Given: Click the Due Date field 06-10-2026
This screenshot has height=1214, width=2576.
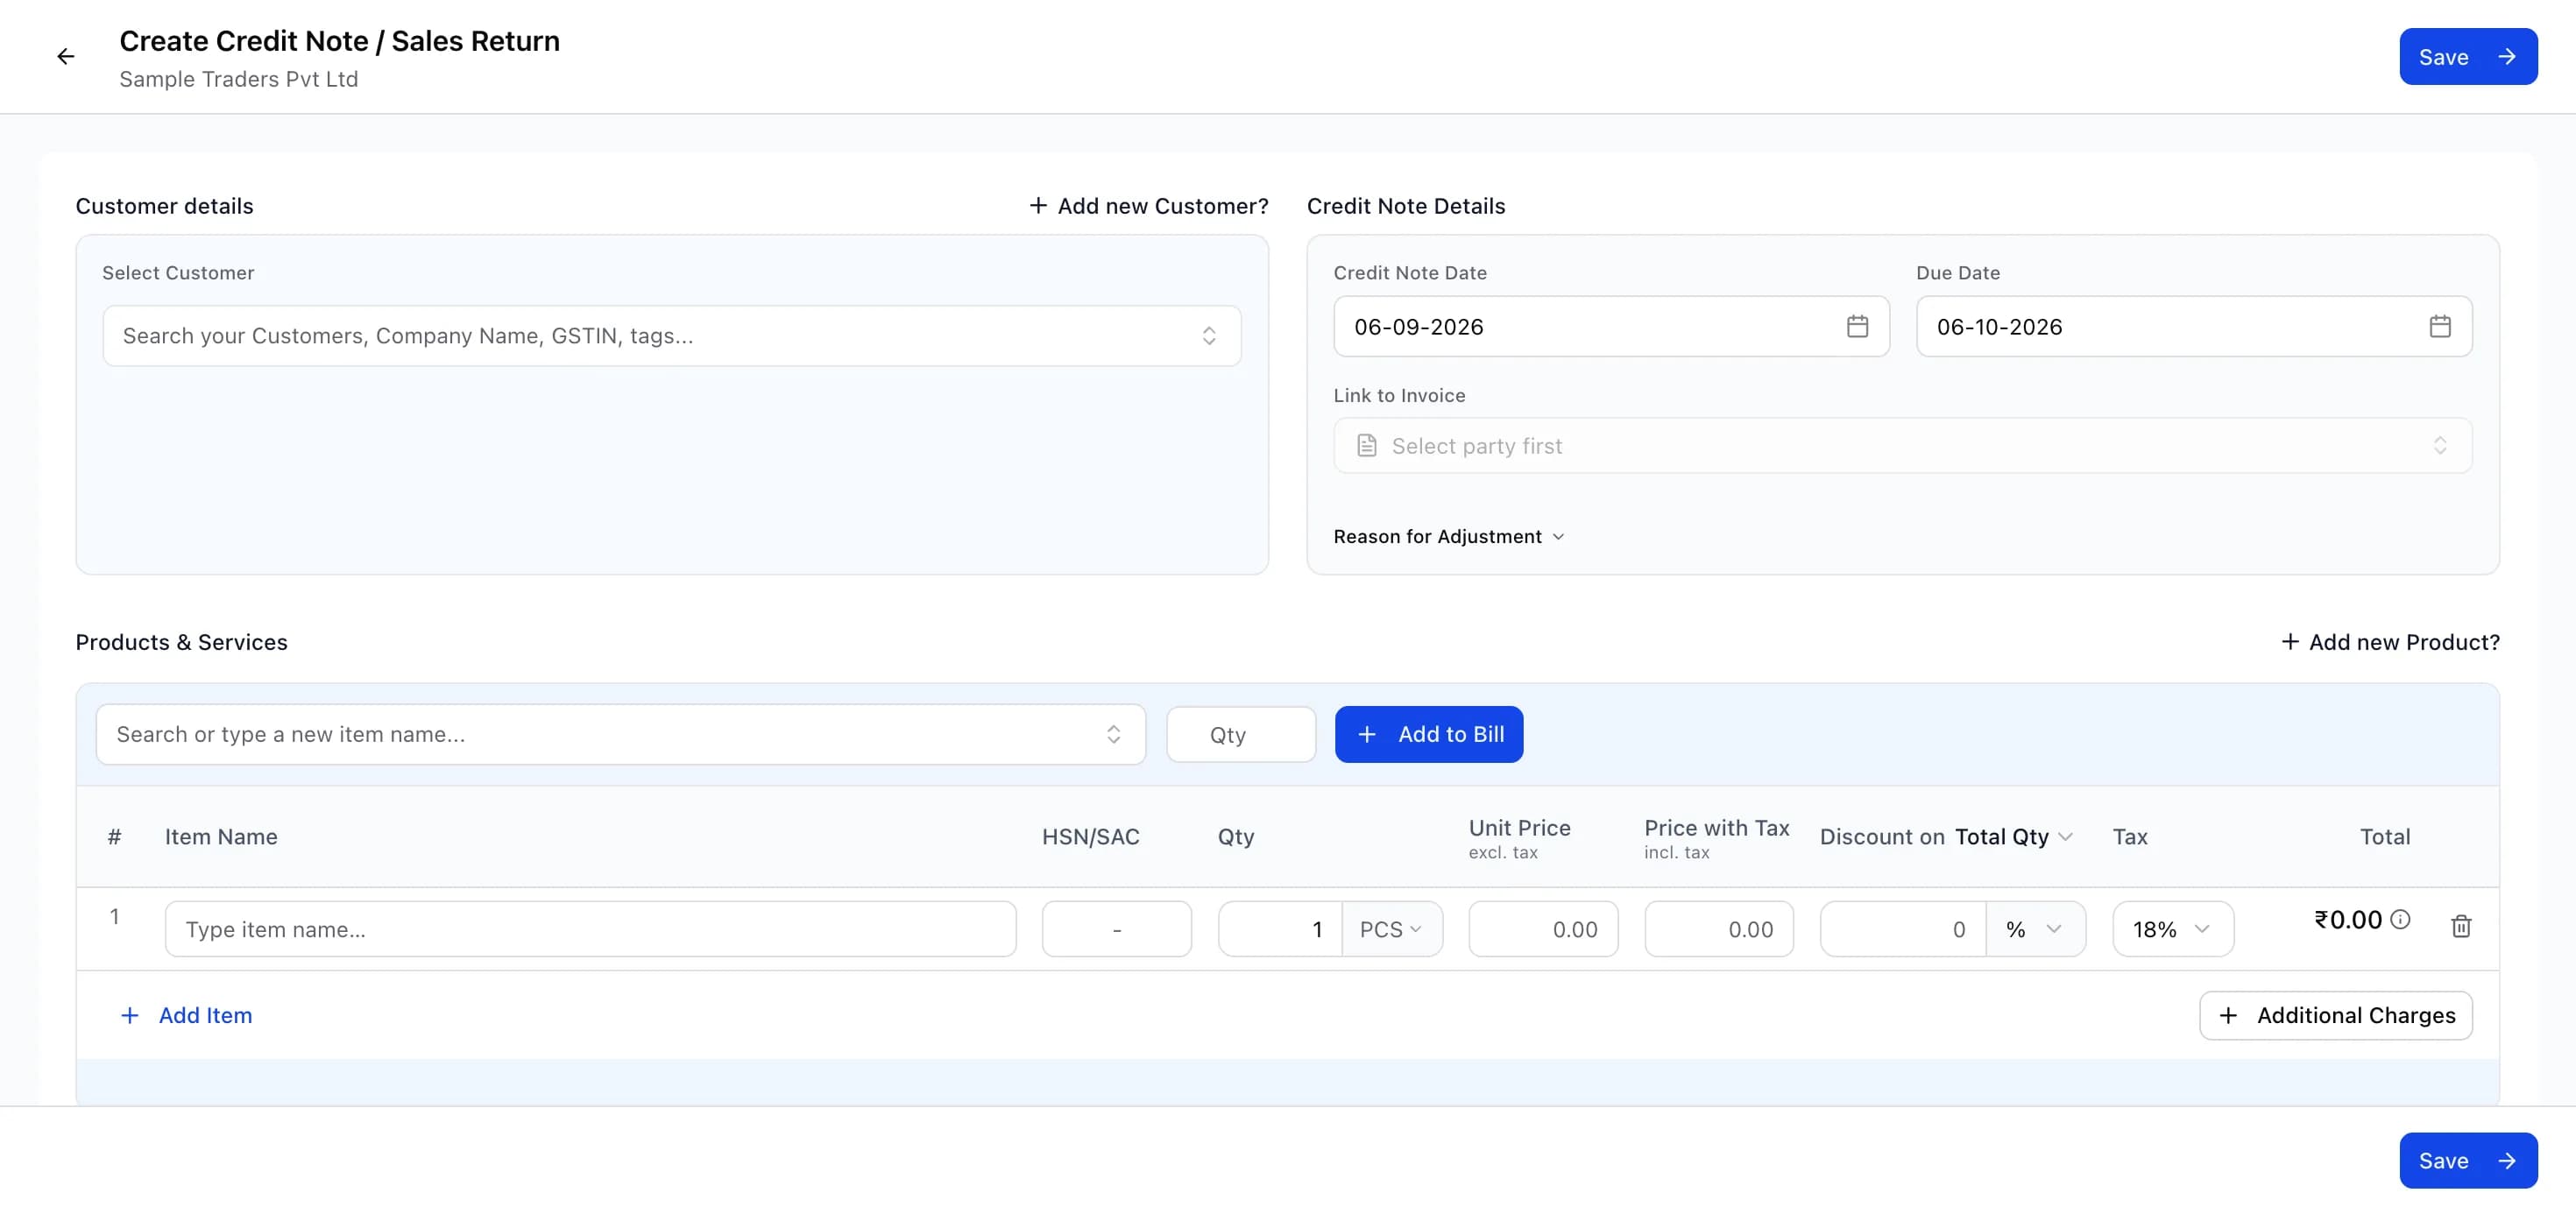Looking at the screenshot, I should click(x=2193, y=326).
